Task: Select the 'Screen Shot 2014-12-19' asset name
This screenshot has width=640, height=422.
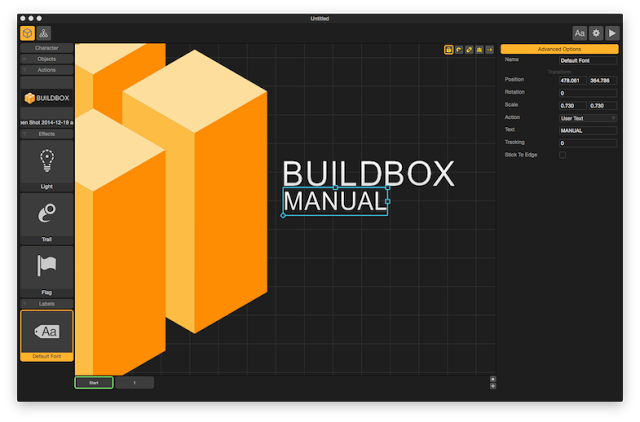Action: pyautogui.click(x=47, y=122)
